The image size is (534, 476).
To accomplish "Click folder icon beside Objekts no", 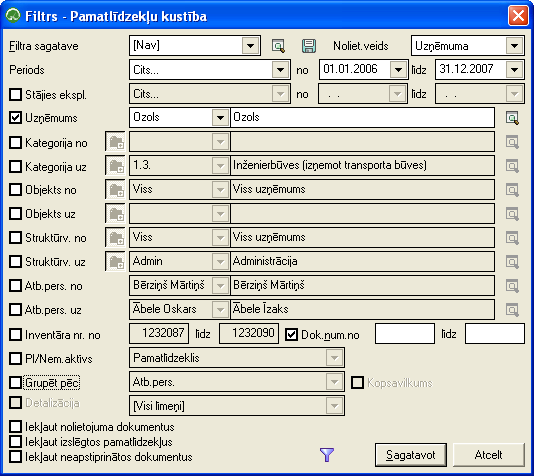I will coord(115,190).
